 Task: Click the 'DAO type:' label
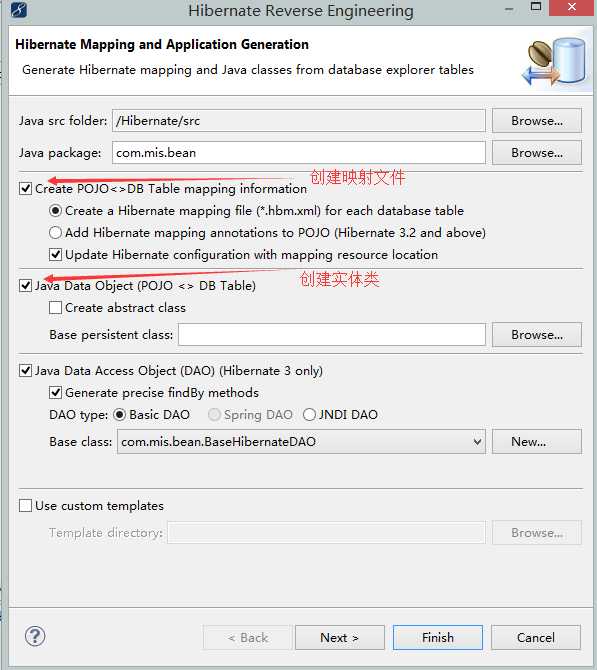click(79, 415)
